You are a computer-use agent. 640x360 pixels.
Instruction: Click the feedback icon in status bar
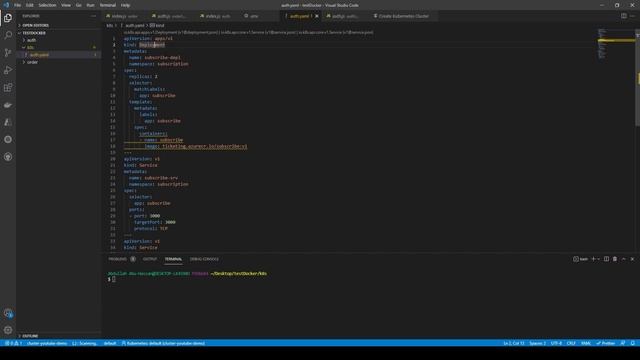click(623, 343)
